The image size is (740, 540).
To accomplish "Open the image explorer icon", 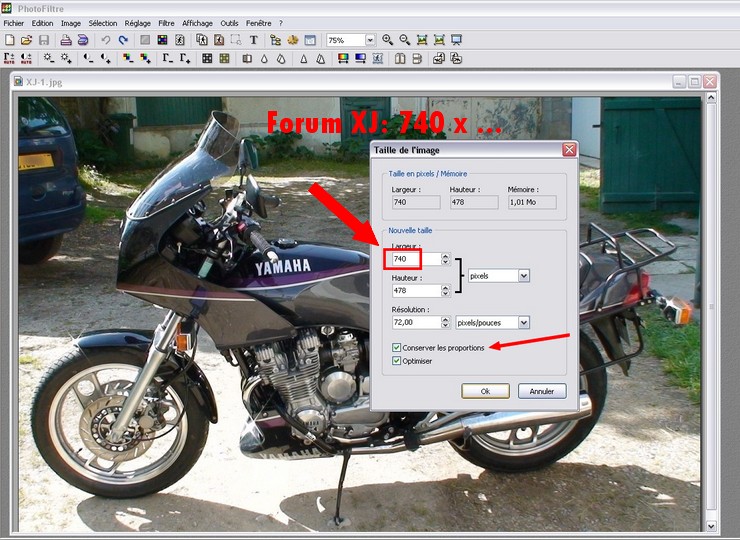I will [x=276, y=40].
